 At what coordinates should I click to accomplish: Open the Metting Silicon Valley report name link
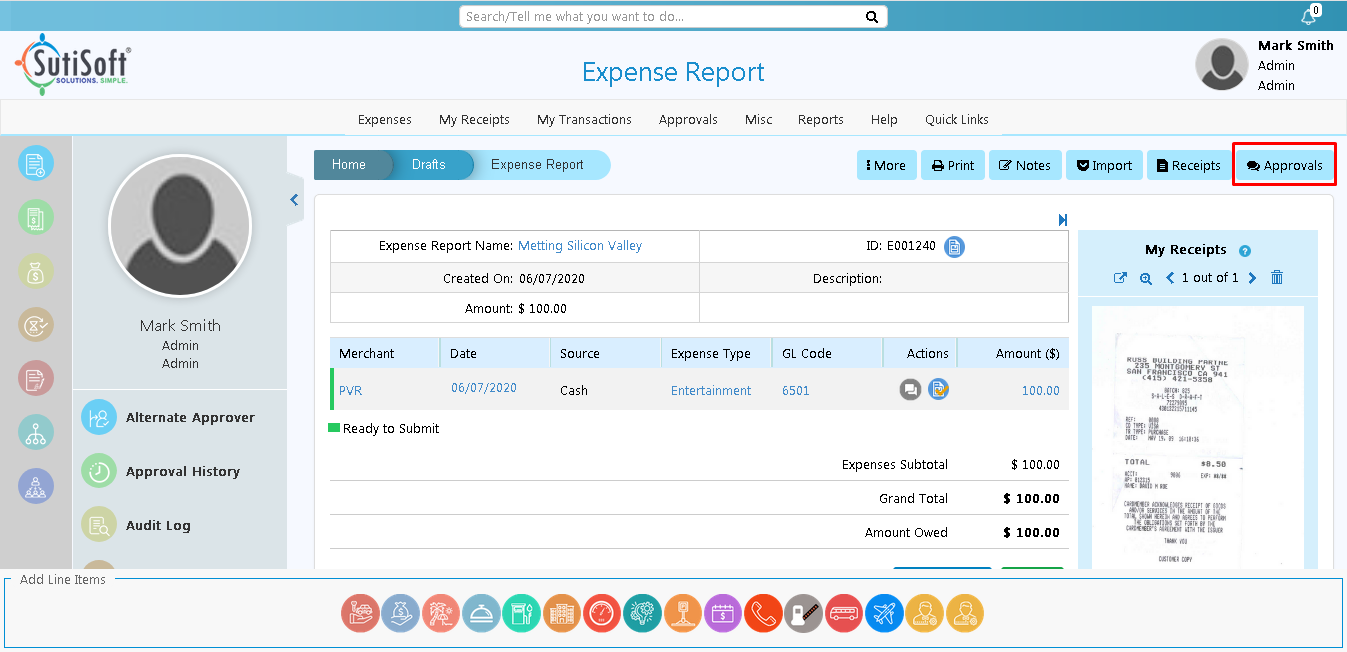[x=580, y=246]
